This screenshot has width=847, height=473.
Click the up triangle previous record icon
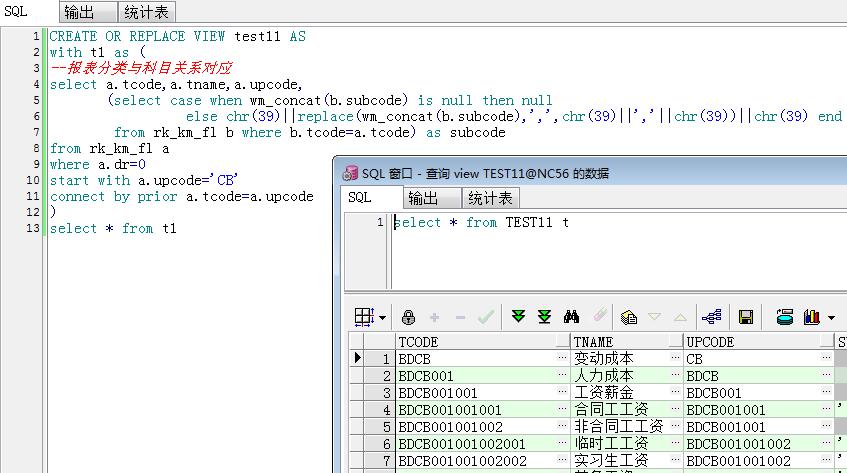pyautogui.click(x=680, y=317)
